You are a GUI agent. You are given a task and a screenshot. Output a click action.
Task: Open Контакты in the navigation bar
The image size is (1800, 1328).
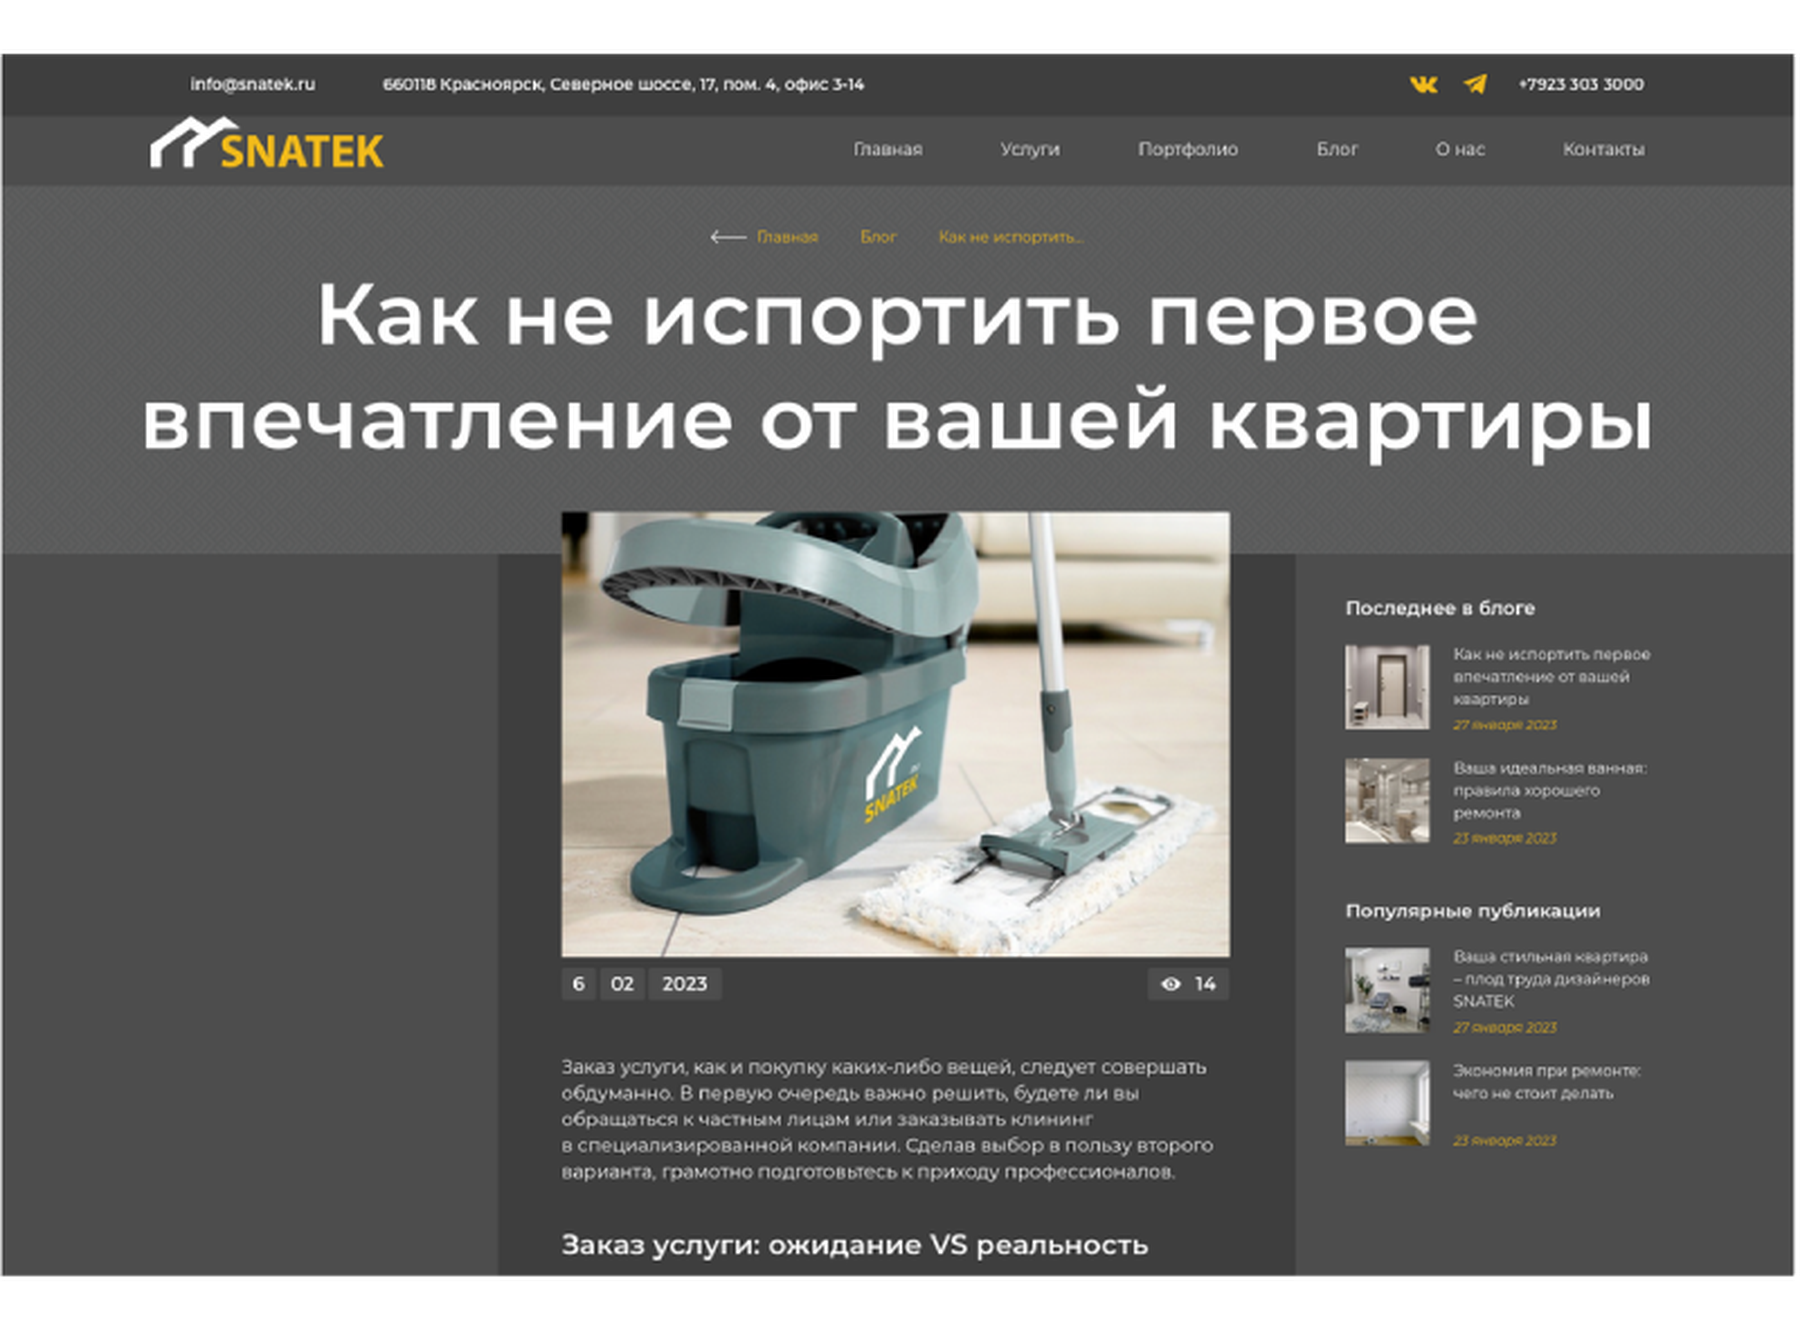[1603, 149]
